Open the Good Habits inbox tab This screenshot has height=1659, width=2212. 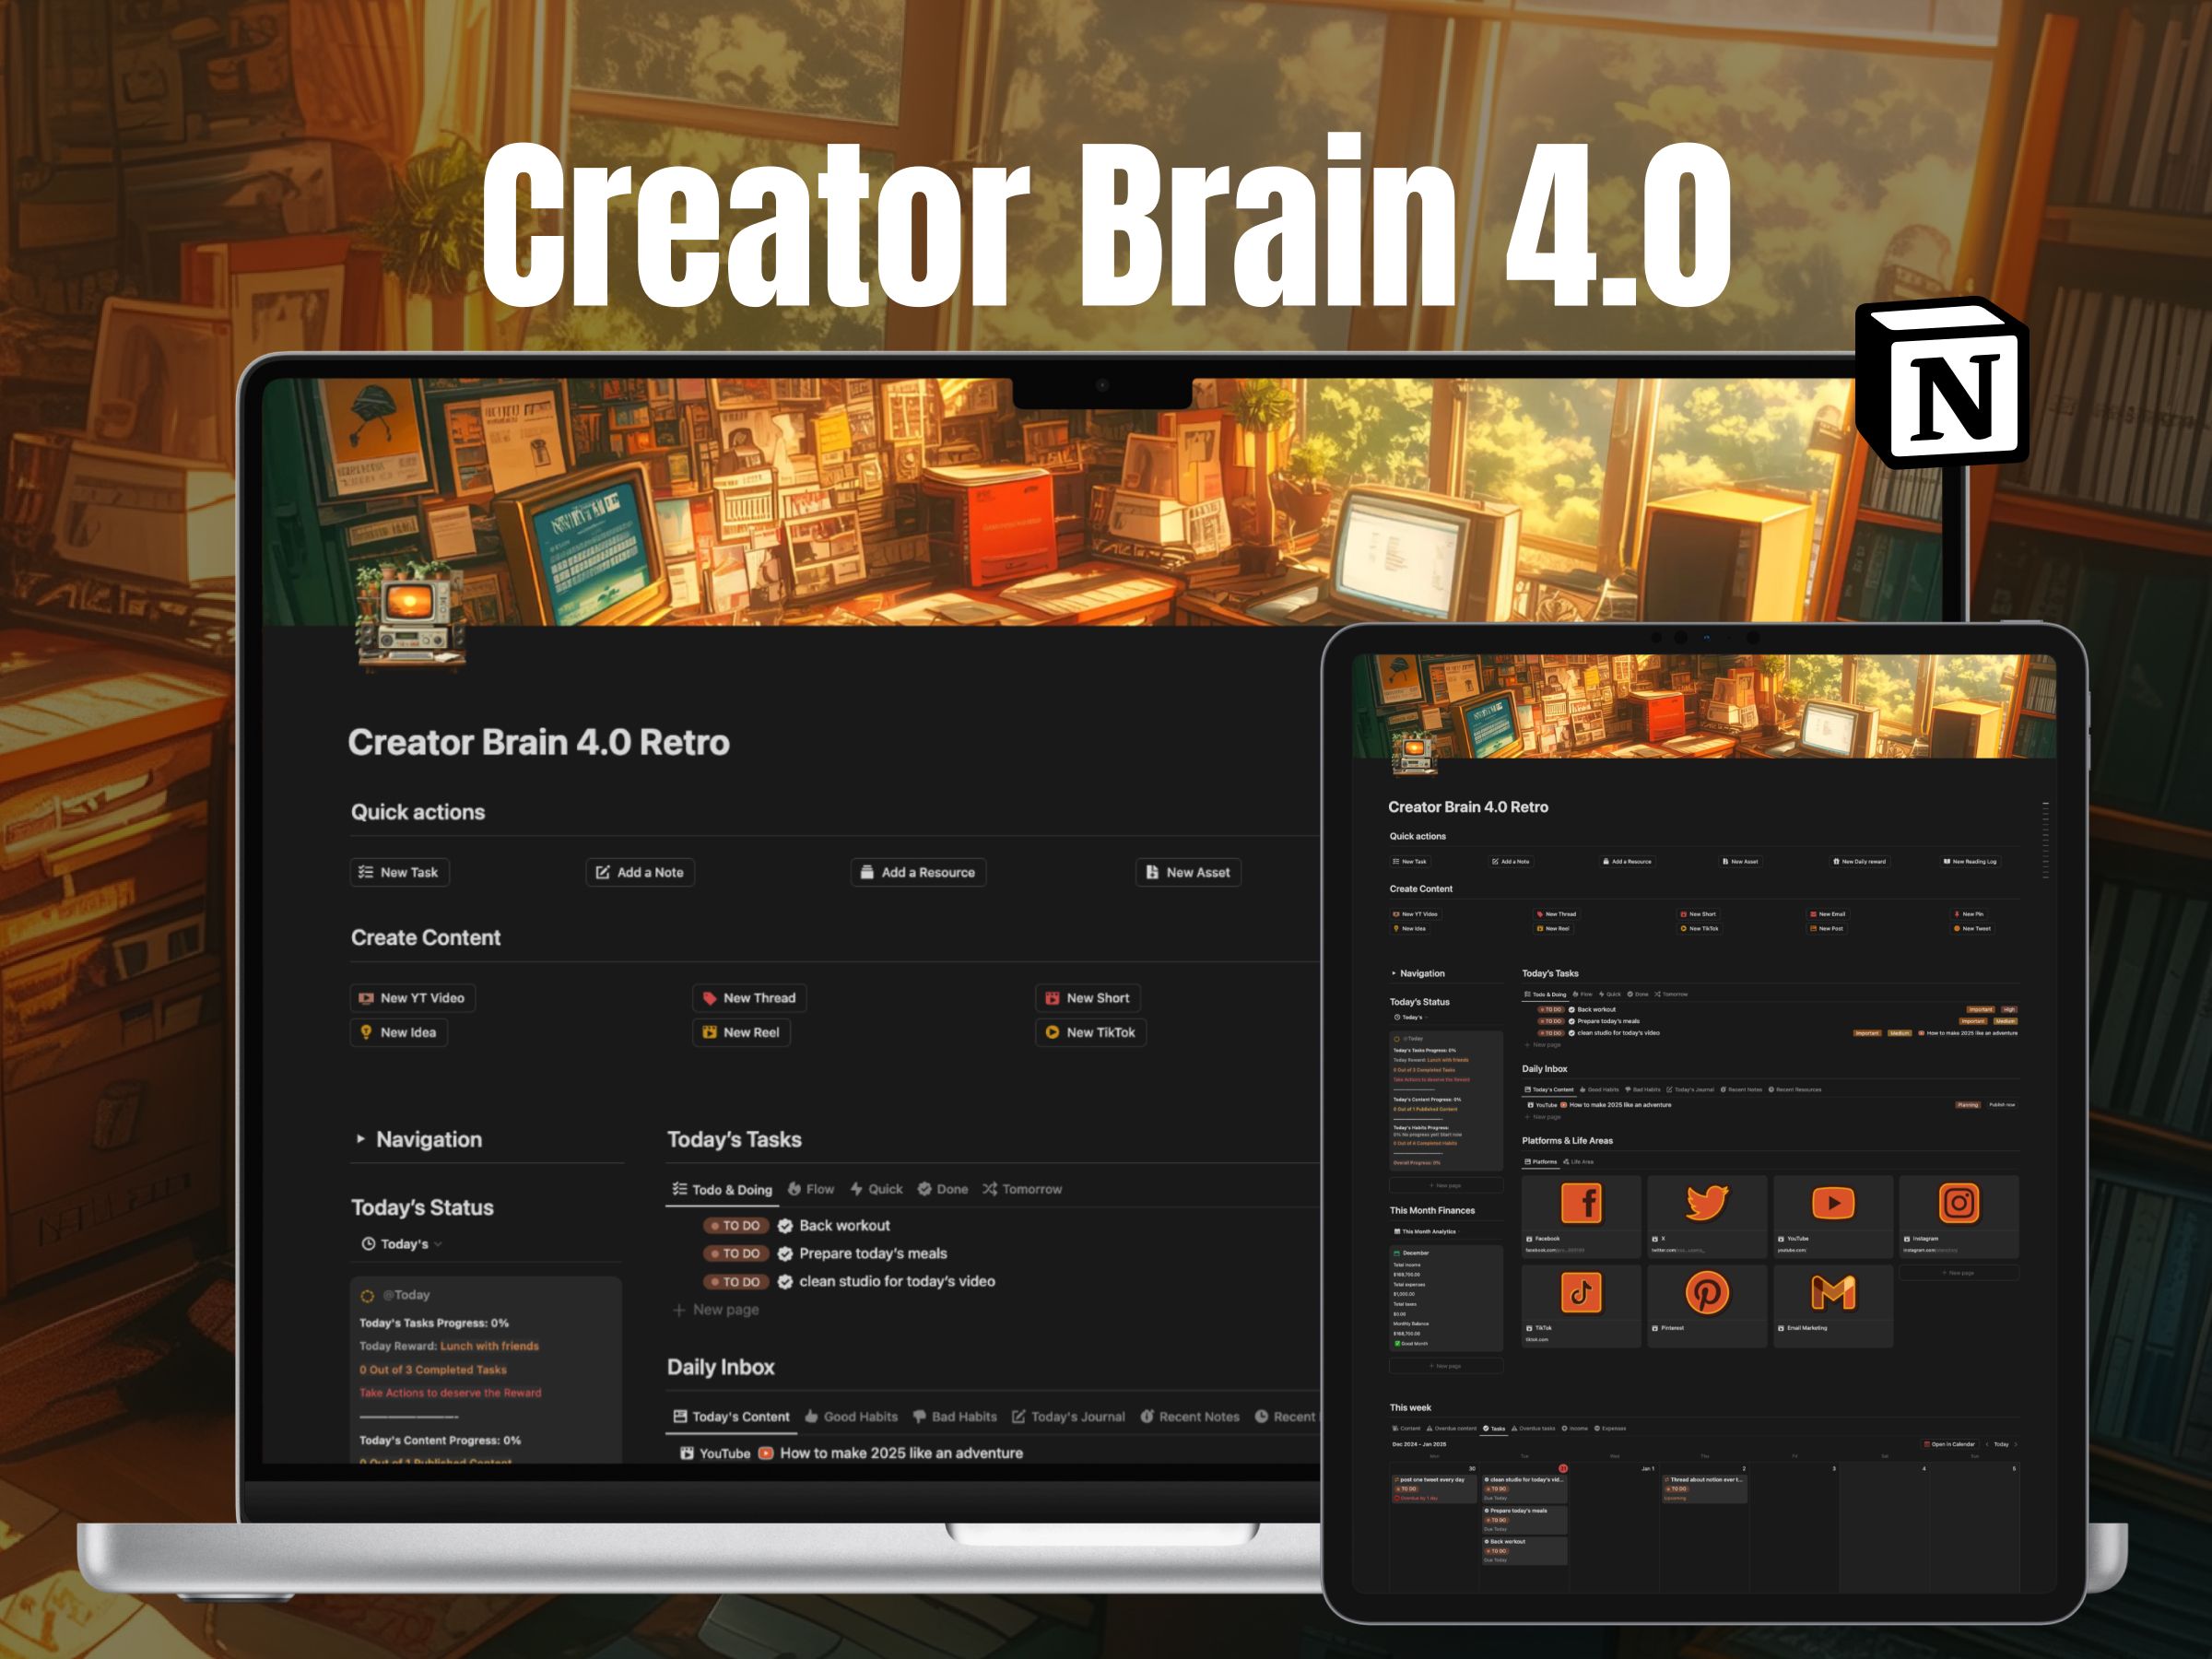click(851, 1417)
